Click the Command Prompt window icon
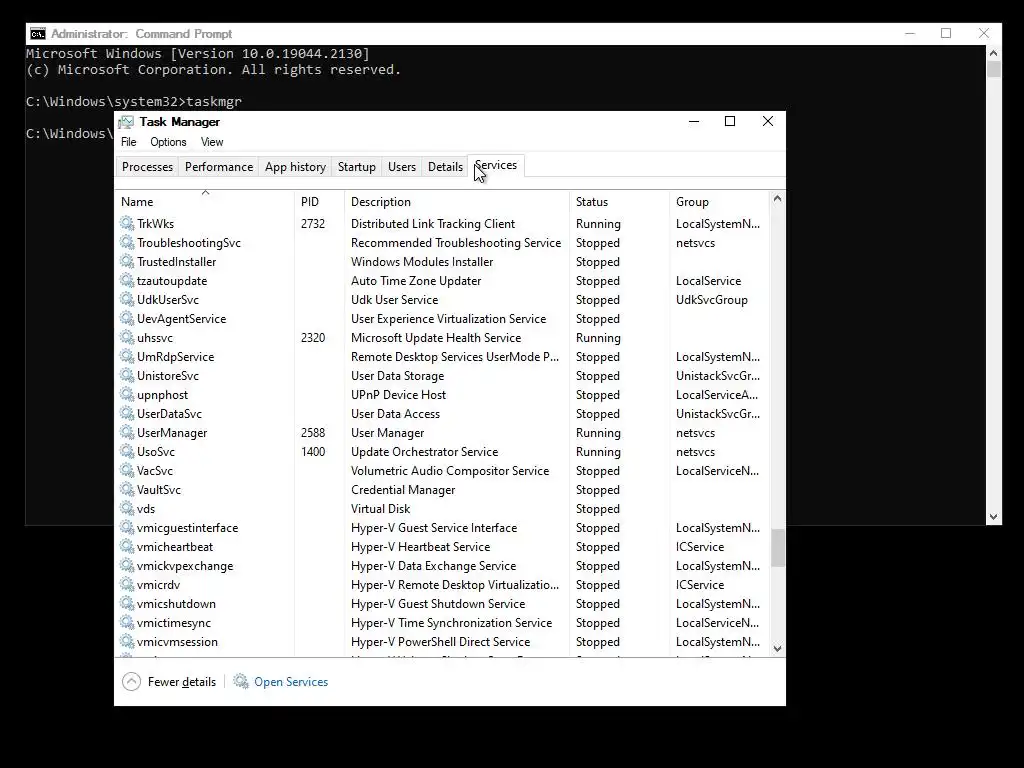1024x768 pixels. [x=38, y=34]
